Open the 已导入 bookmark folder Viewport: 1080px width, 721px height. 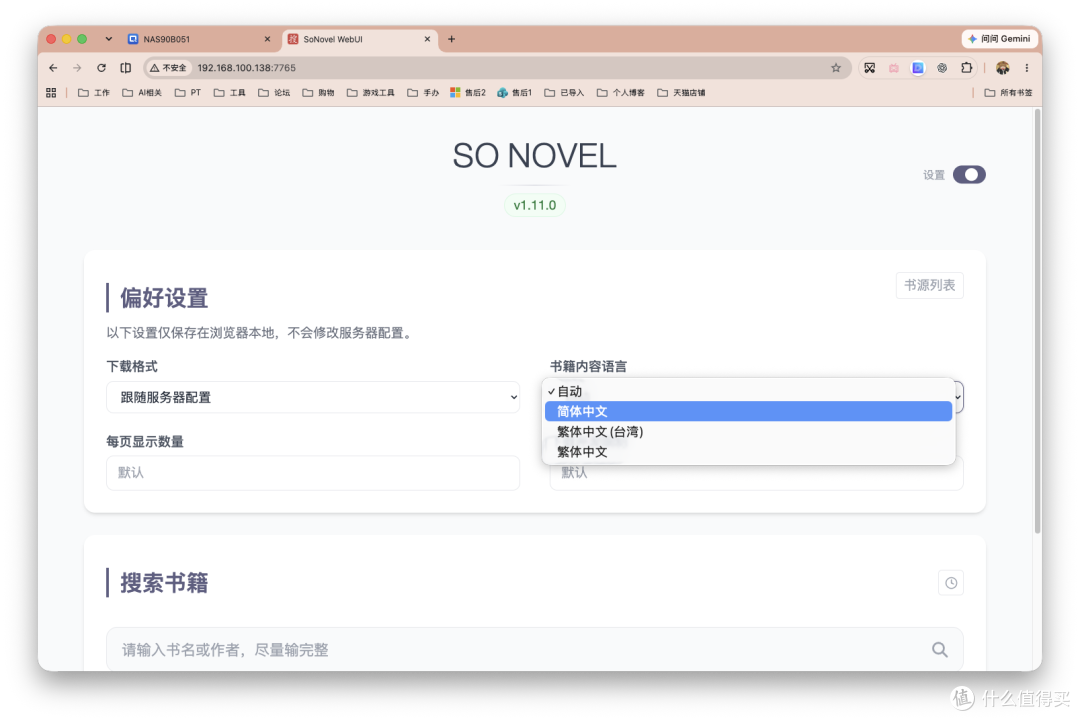click(x=564, y=92)
